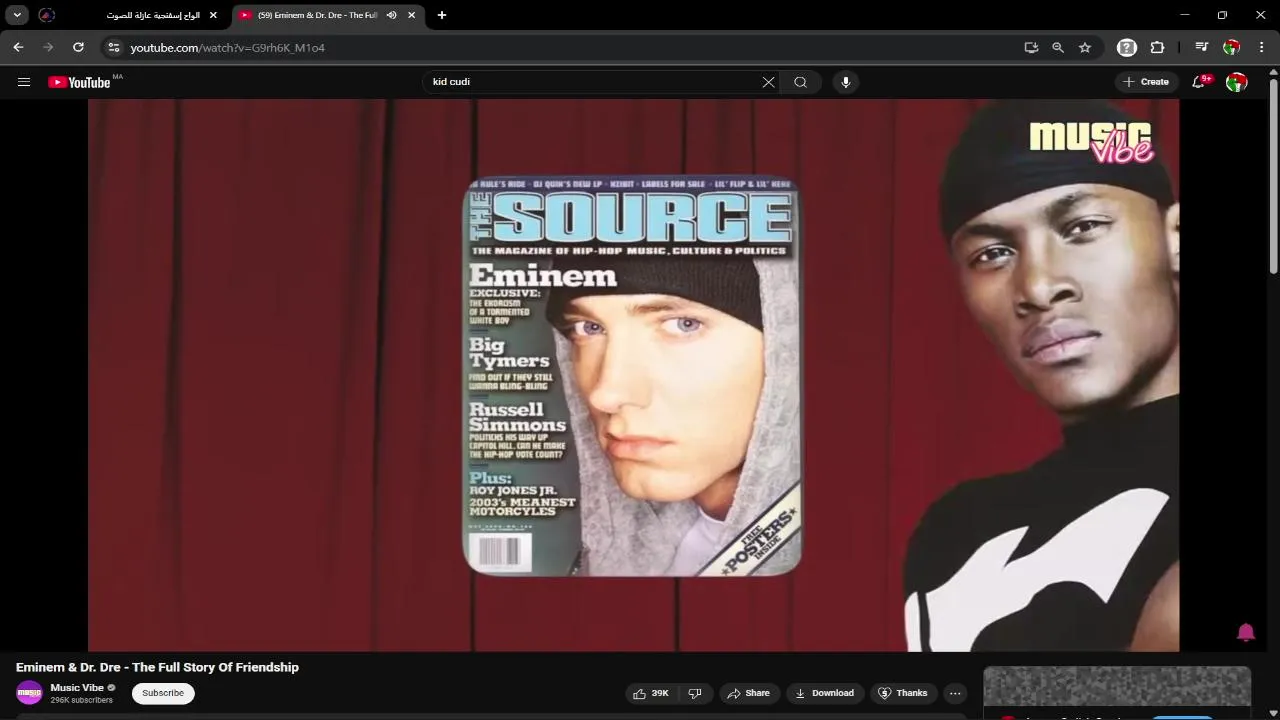This screenshot has width=1280, height=720.
Task: Open the Music Vibe channel avatar
Action: [30, 693]
